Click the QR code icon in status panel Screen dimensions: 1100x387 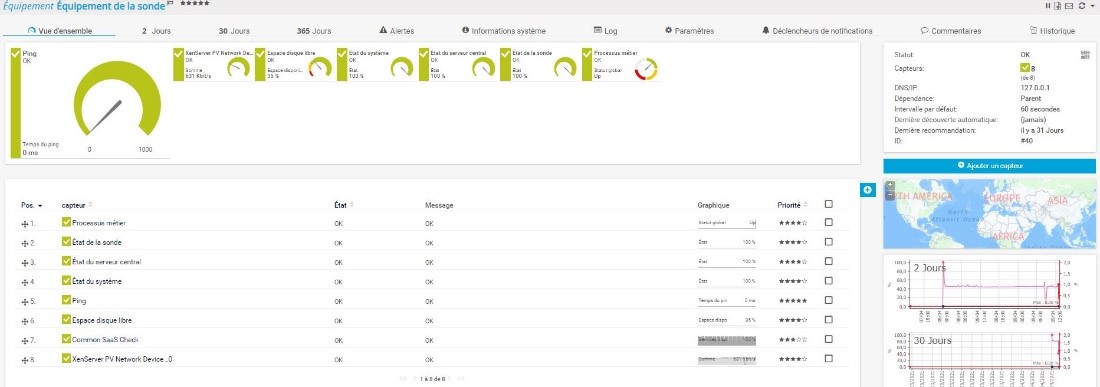pos(1085,54)
